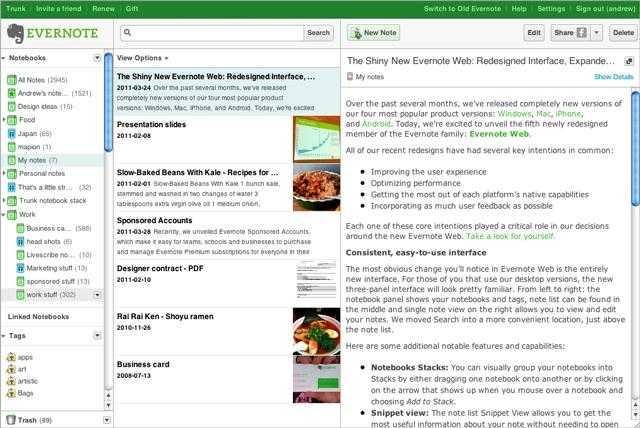Image resolution: width=640 pixels, height=428 pixels.
Task: Open note in separate window icon
Action: coord(629,61)
